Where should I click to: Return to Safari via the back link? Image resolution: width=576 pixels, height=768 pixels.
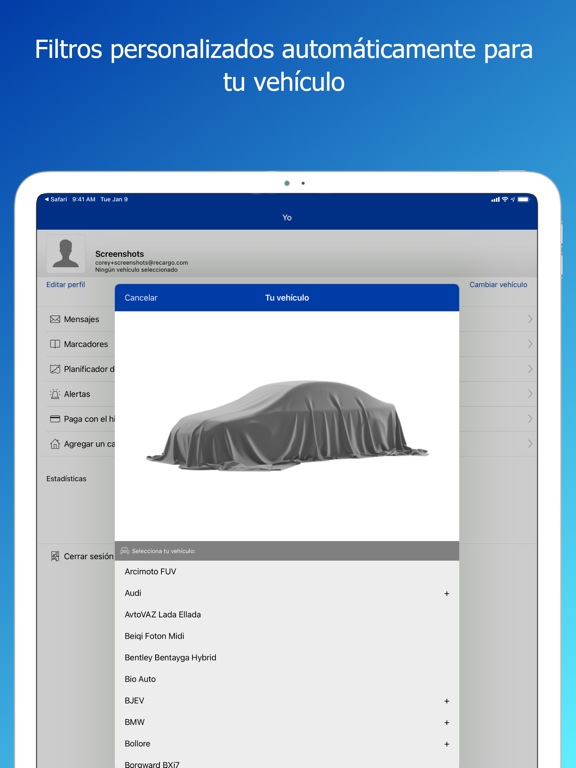(x=56, y=199)
